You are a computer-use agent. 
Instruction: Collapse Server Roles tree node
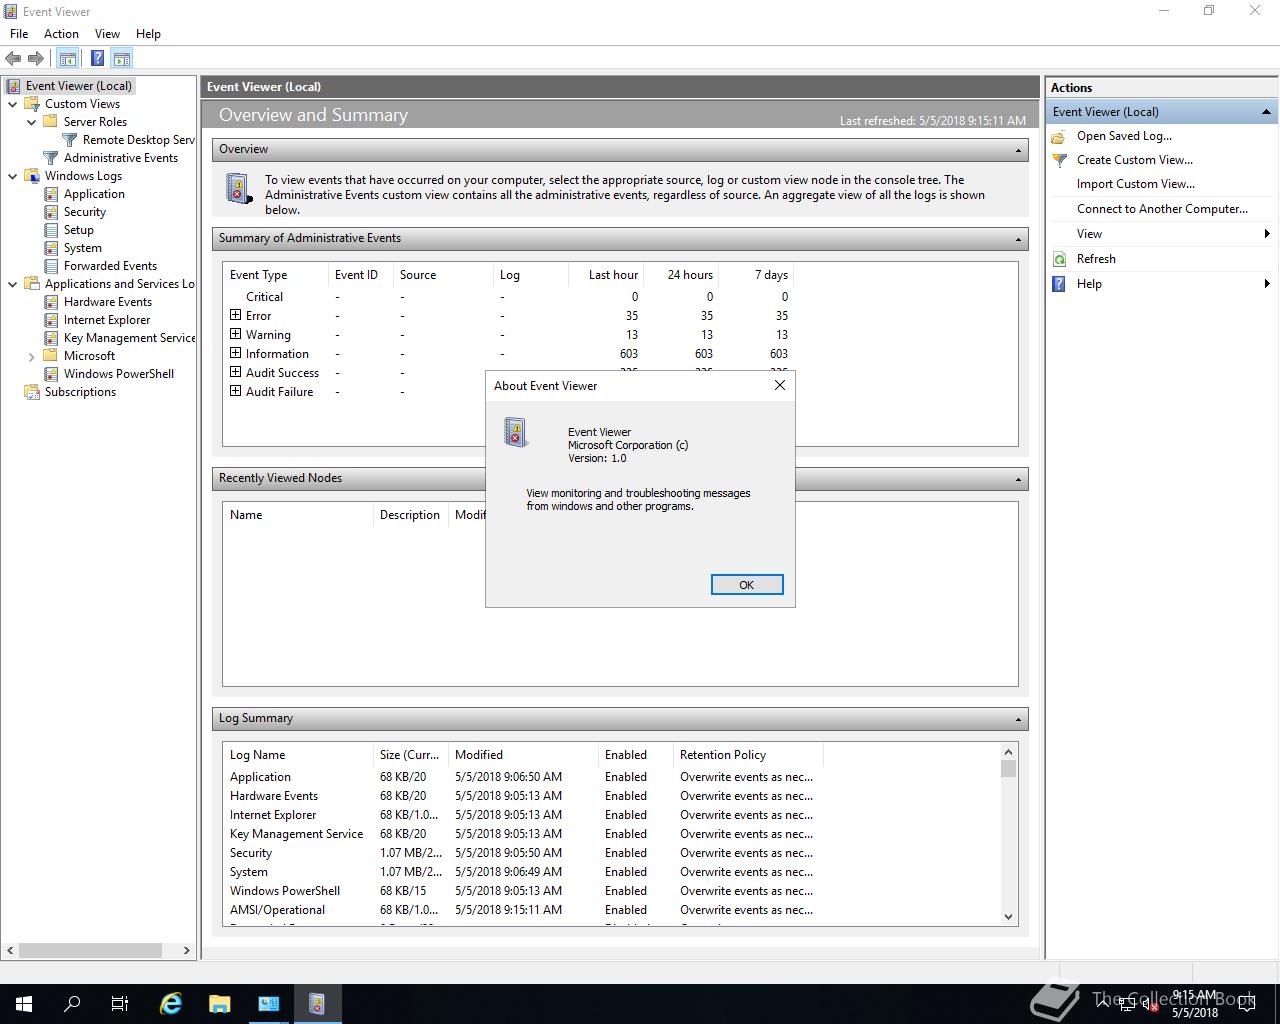click(32, 122)
